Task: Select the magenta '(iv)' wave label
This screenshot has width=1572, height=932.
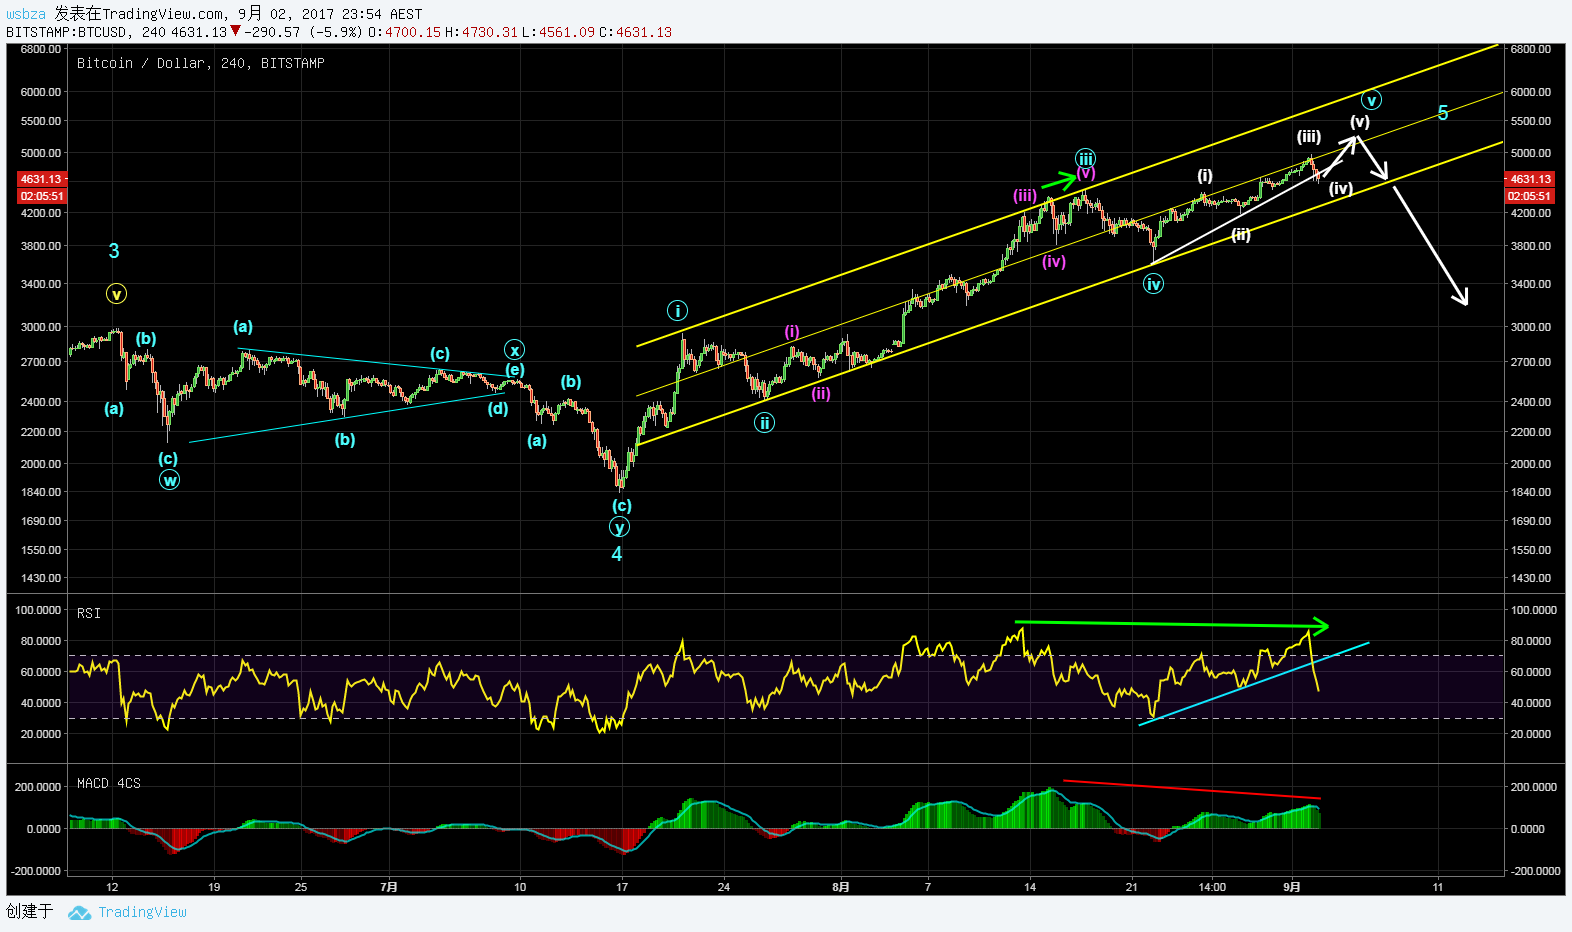Action: pyautogui.click(x=1054, y=262)
